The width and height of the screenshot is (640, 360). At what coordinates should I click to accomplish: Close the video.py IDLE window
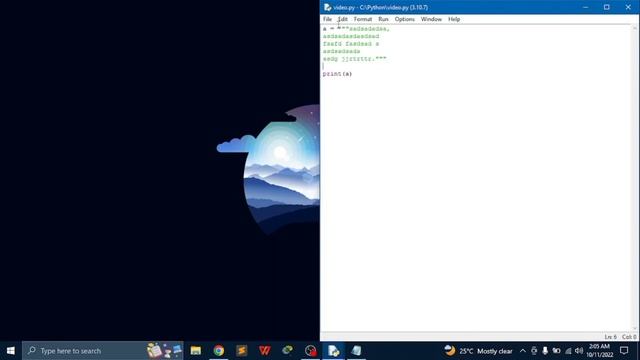click(628, 7)
